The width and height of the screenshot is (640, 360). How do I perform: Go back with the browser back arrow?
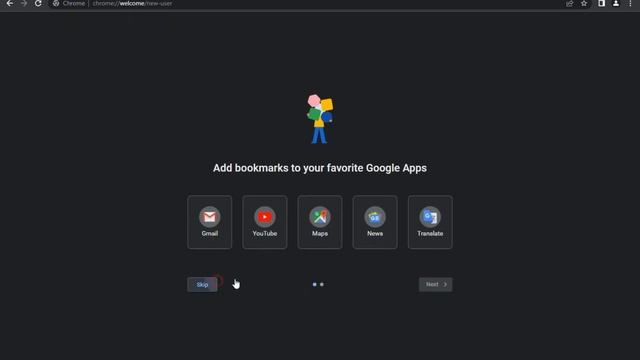pyautogui.click(x=10, y=3)
